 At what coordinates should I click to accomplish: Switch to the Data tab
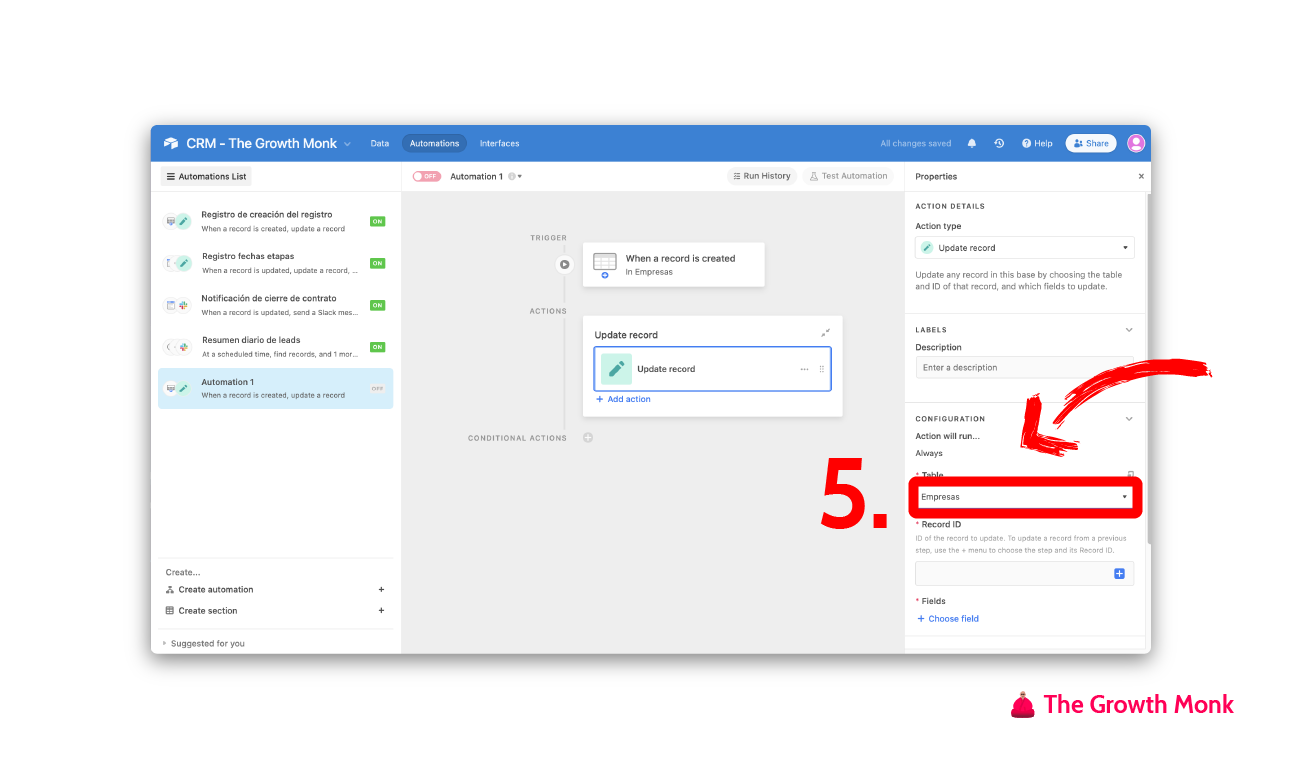380,143
